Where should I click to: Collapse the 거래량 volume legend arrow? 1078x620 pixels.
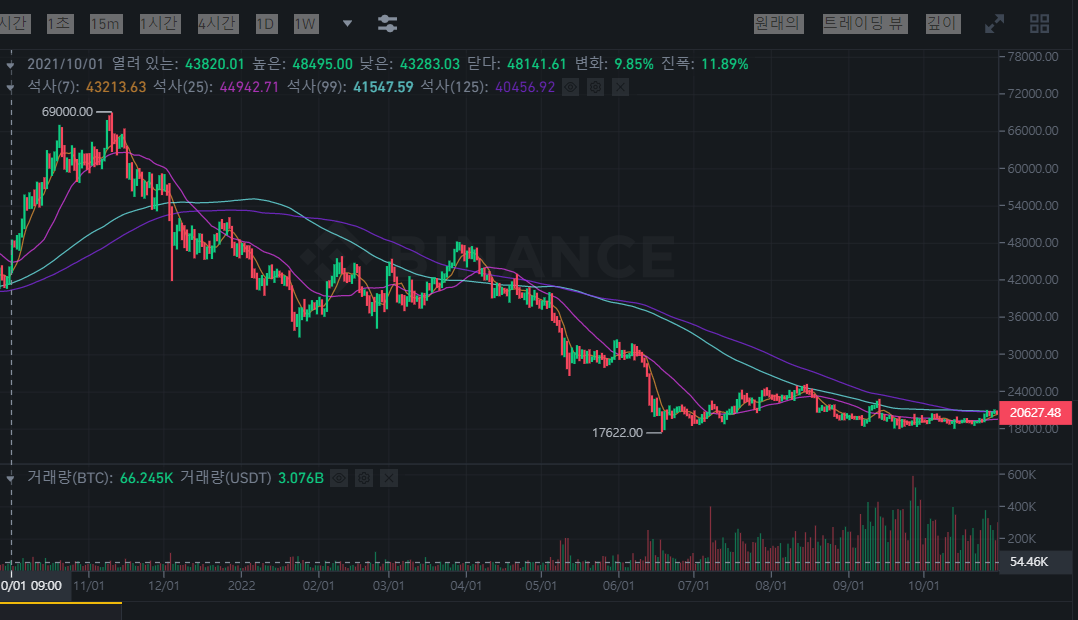10,478
